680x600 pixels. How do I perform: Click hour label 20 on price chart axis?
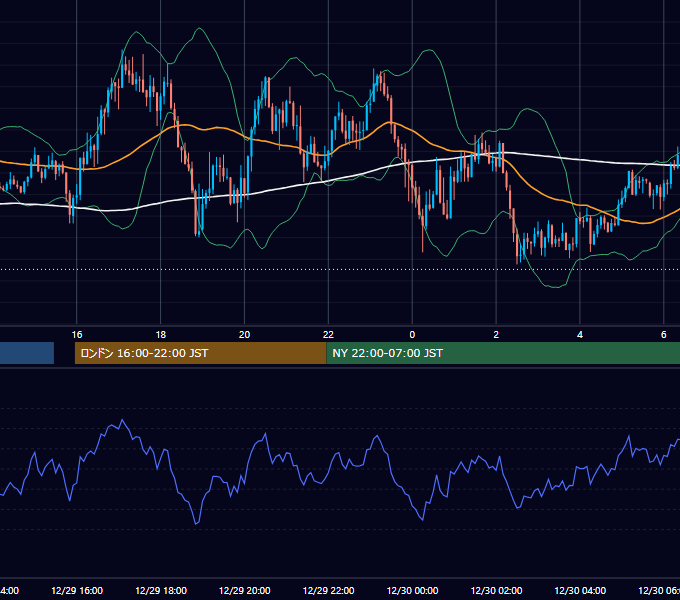coord(245,335)
